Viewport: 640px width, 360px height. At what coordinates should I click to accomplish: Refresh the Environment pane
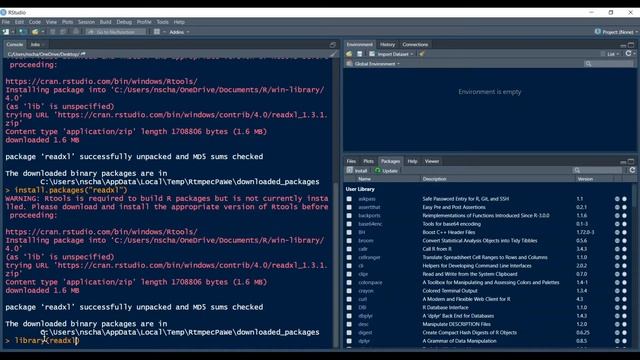tap(629, 53)
